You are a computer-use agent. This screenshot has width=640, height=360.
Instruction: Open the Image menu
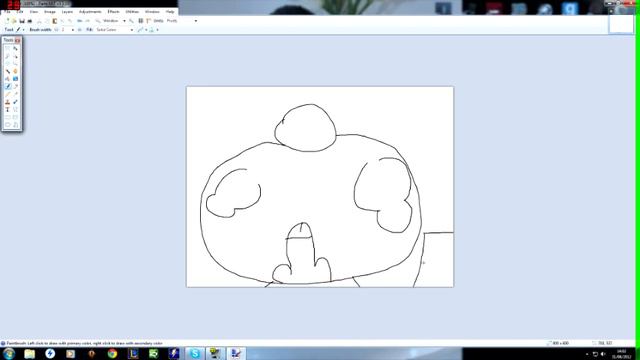tap(50, 12)
